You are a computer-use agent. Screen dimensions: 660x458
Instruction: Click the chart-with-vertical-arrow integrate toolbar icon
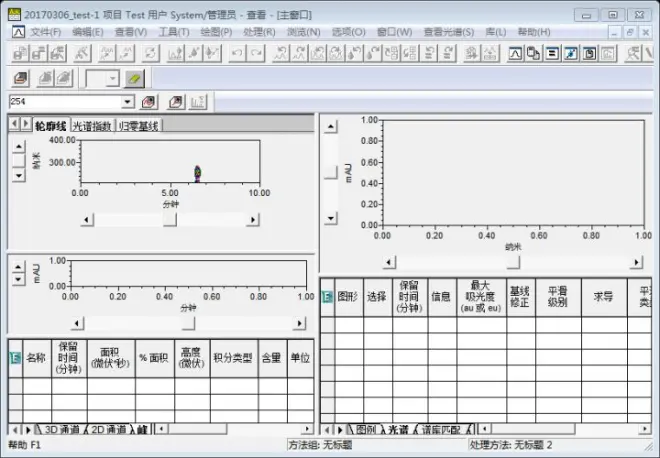tap(176, 53)
